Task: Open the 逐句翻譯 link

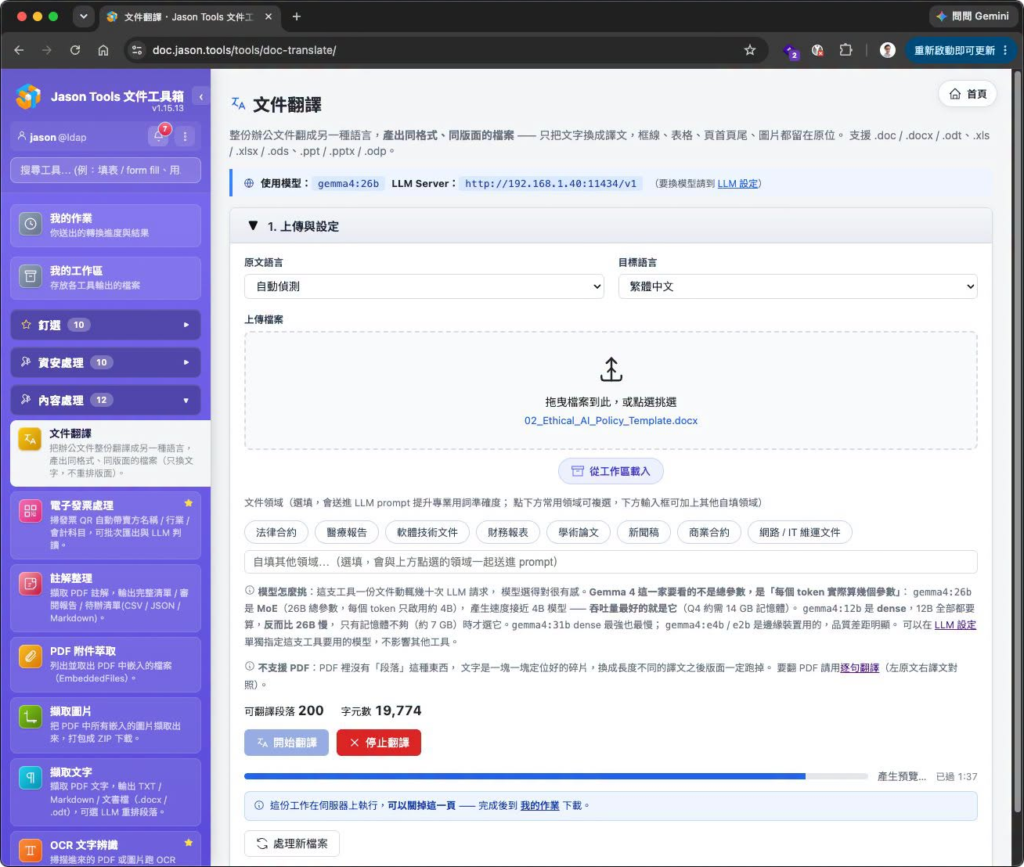Action: coord(859,668)
